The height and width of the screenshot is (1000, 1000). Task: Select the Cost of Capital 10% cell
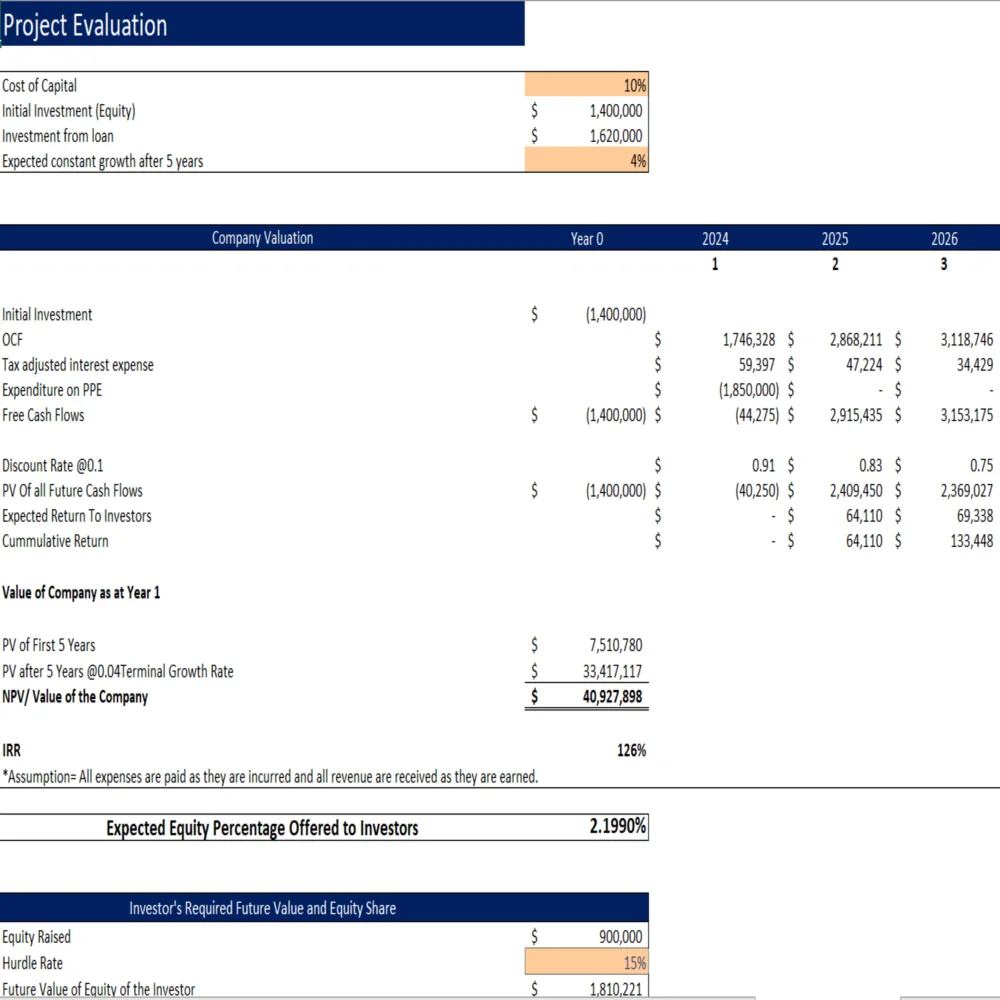[x=587, y=85]
